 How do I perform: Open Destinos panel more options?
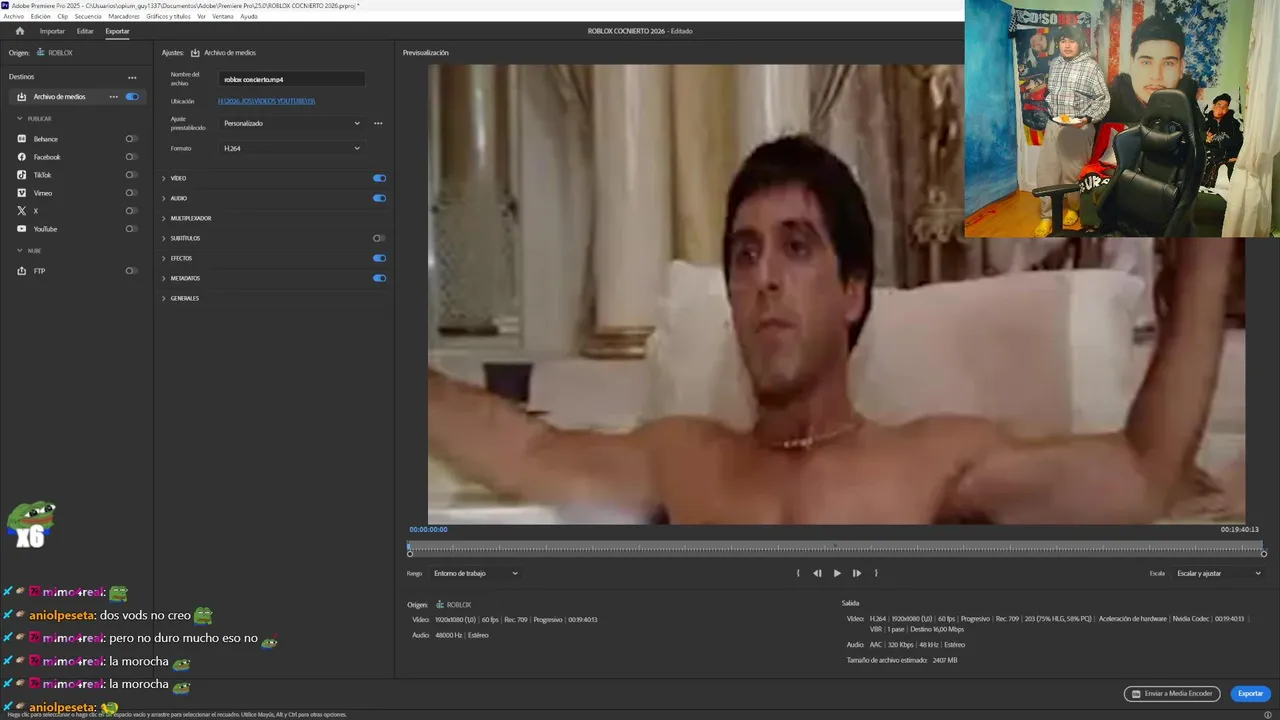(132, 77)
